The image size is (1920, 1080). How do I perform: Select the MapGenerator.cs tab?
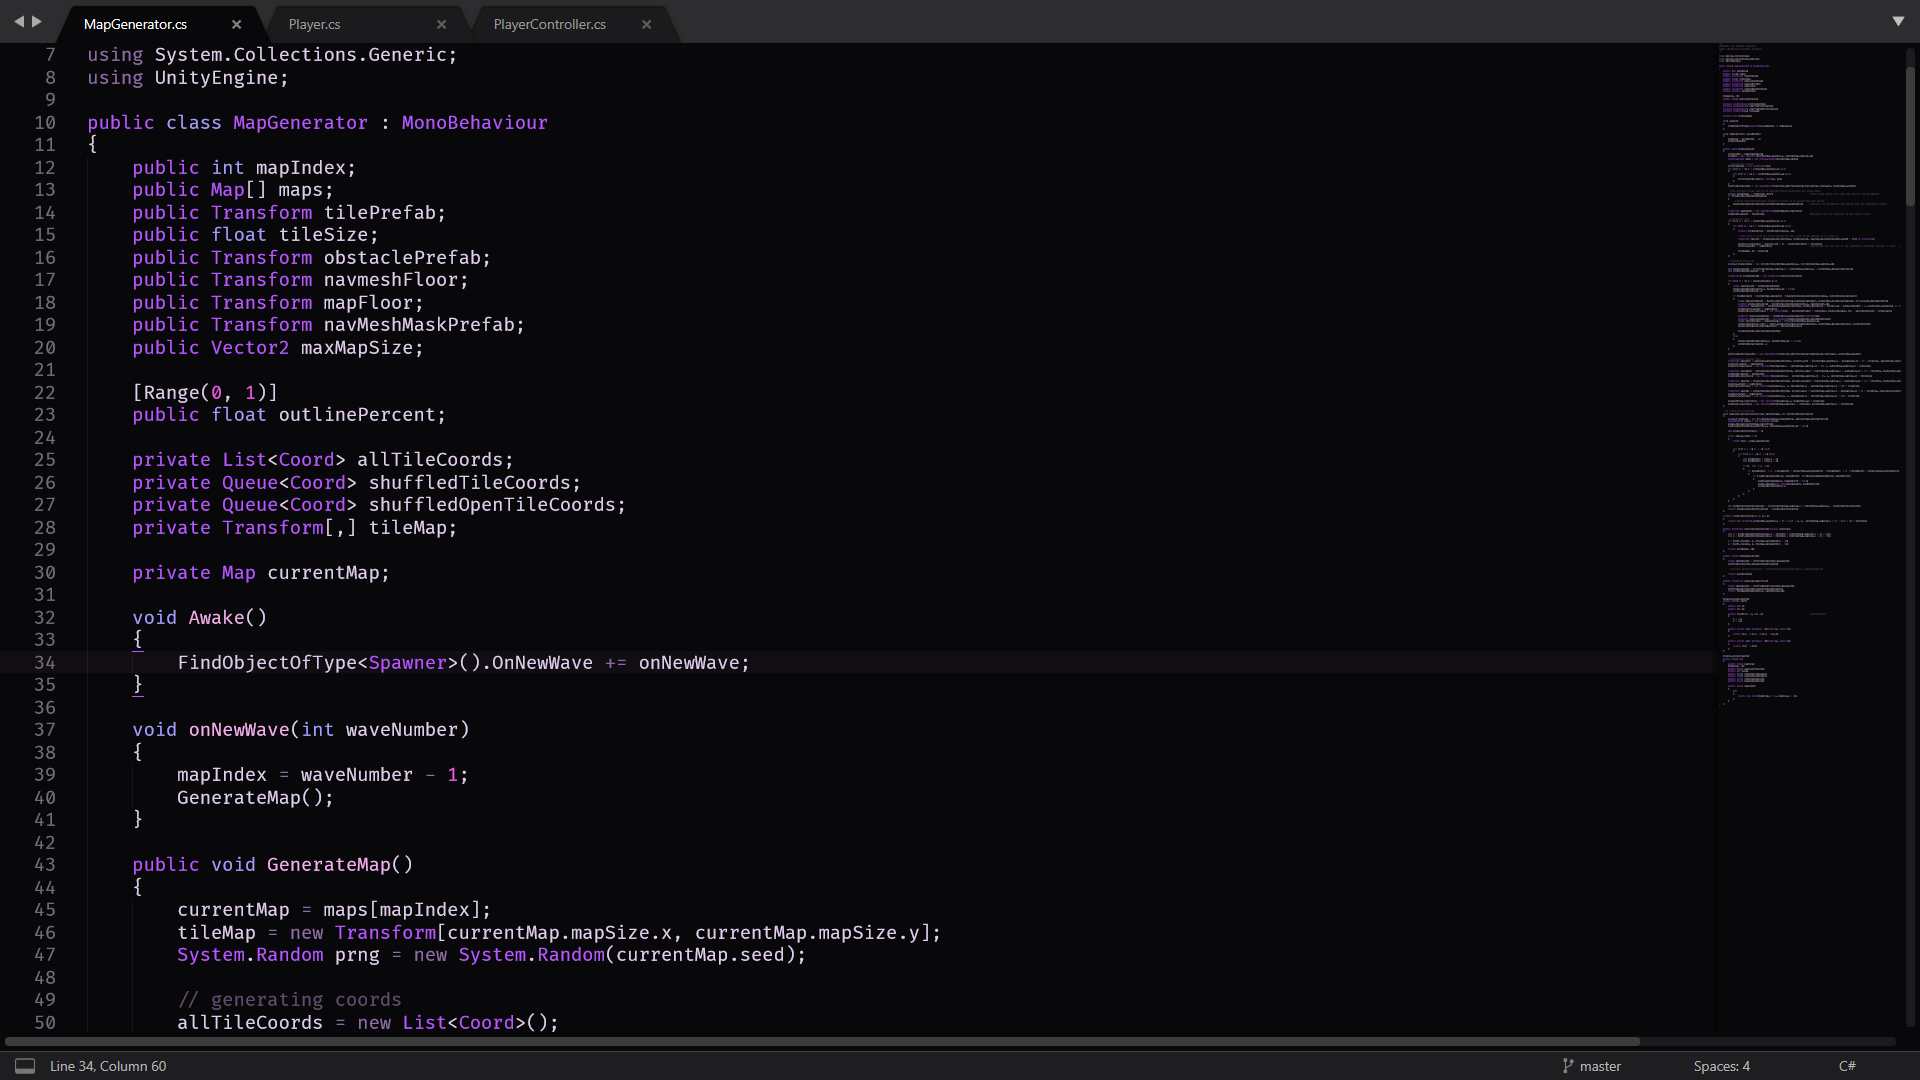click(x=135, y=24)
